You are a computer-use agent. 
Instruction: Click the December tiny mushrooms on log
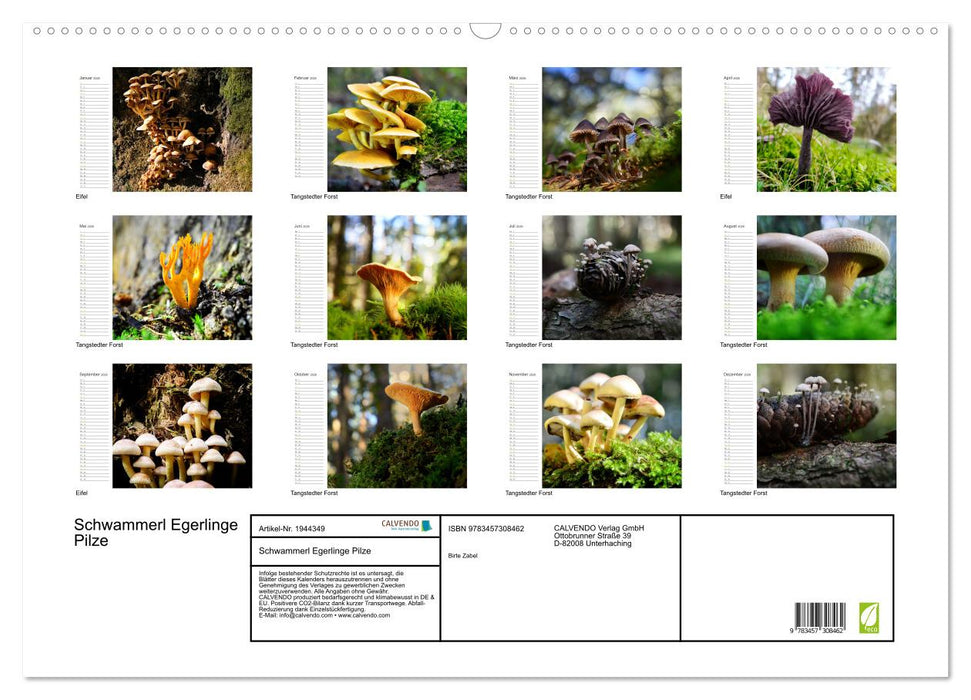tap(826, 425)
